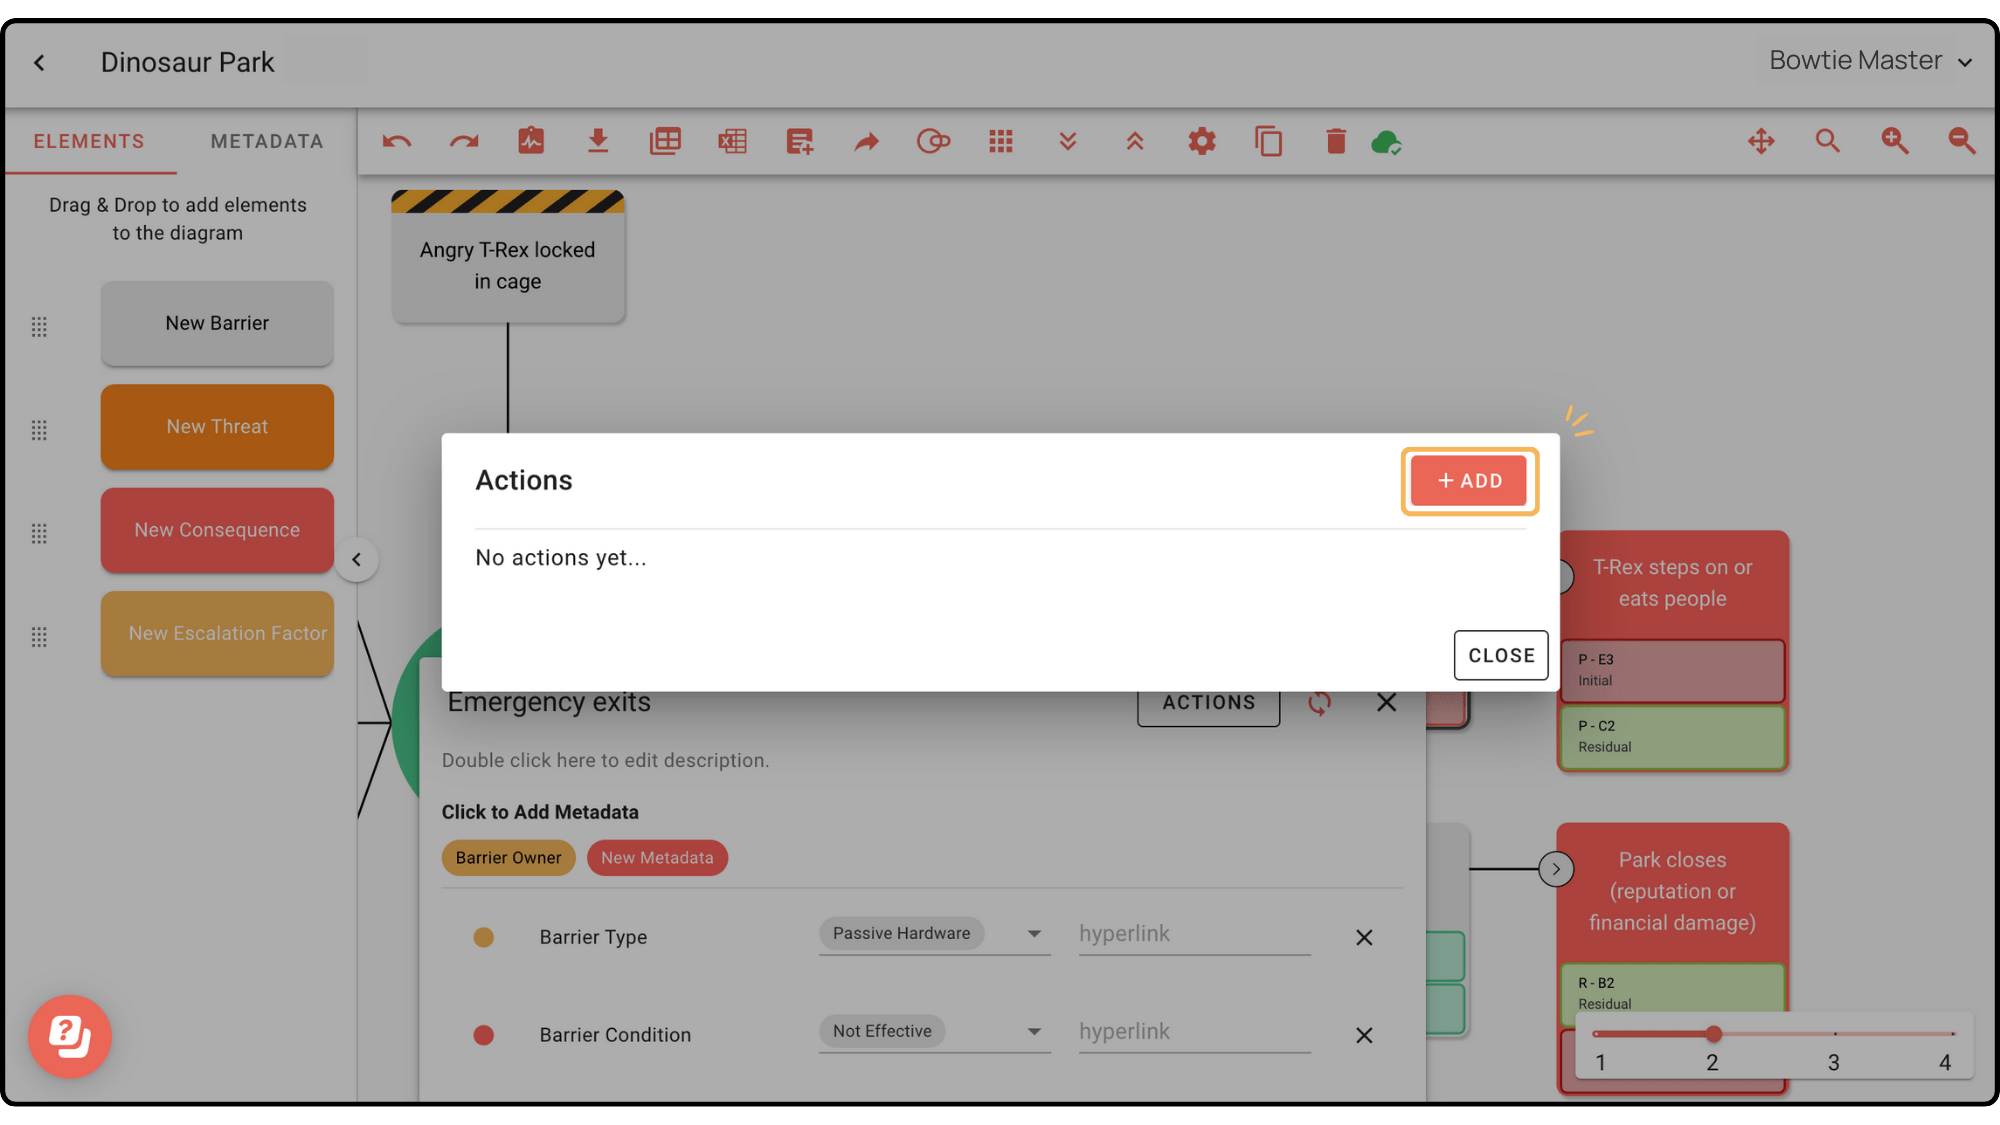Select the Zoom In magnifier icon

(x=1894, y=141)
